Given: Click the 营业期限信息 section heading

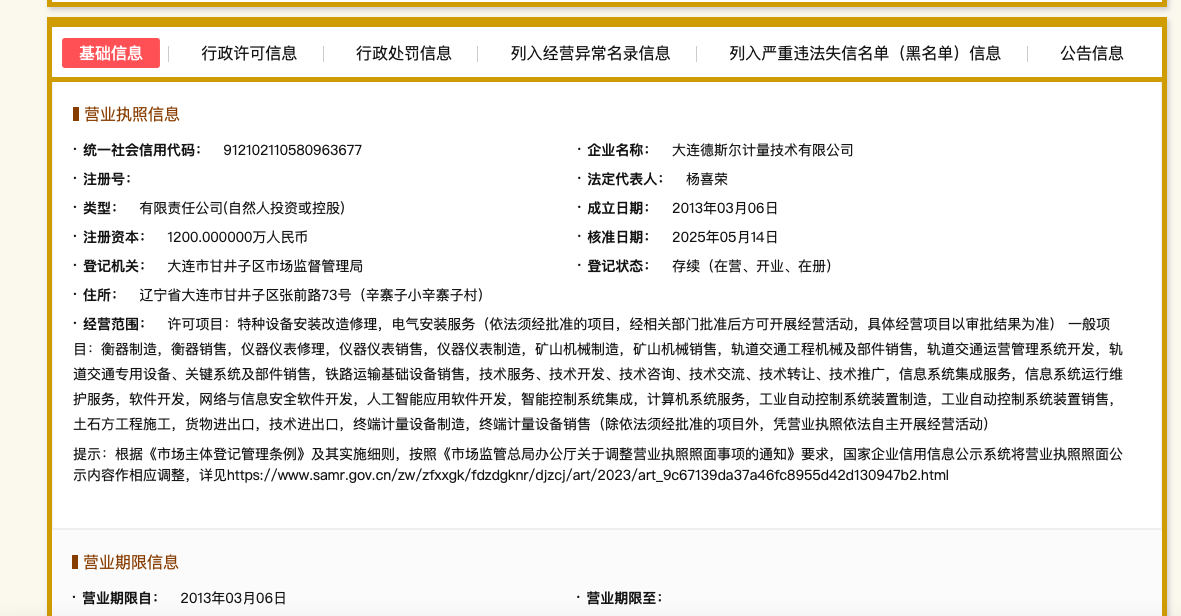Looking at the screenshot, I should click(x=130, y=563).
